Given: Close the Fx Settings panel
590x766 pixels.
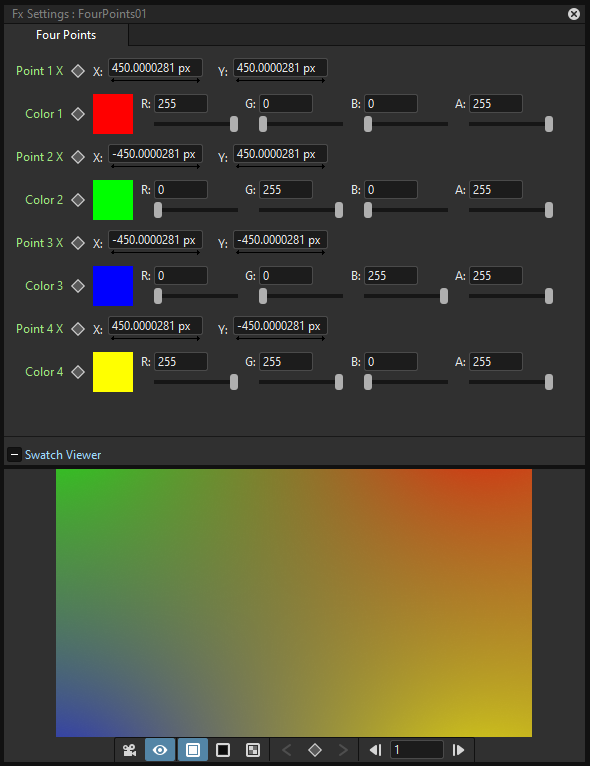Looking at the screenshot, I should pyautogui.click(x=574, y=14).
